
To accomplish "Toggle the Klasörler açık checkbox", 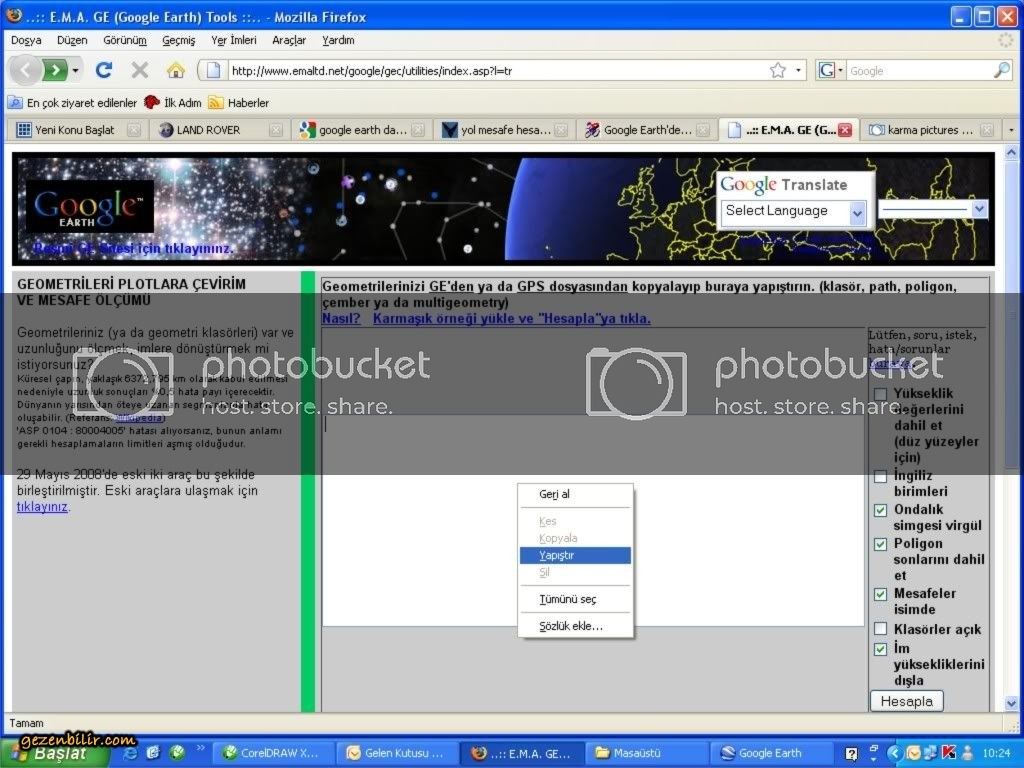I will pyautogui.click(x=880, y=629).
